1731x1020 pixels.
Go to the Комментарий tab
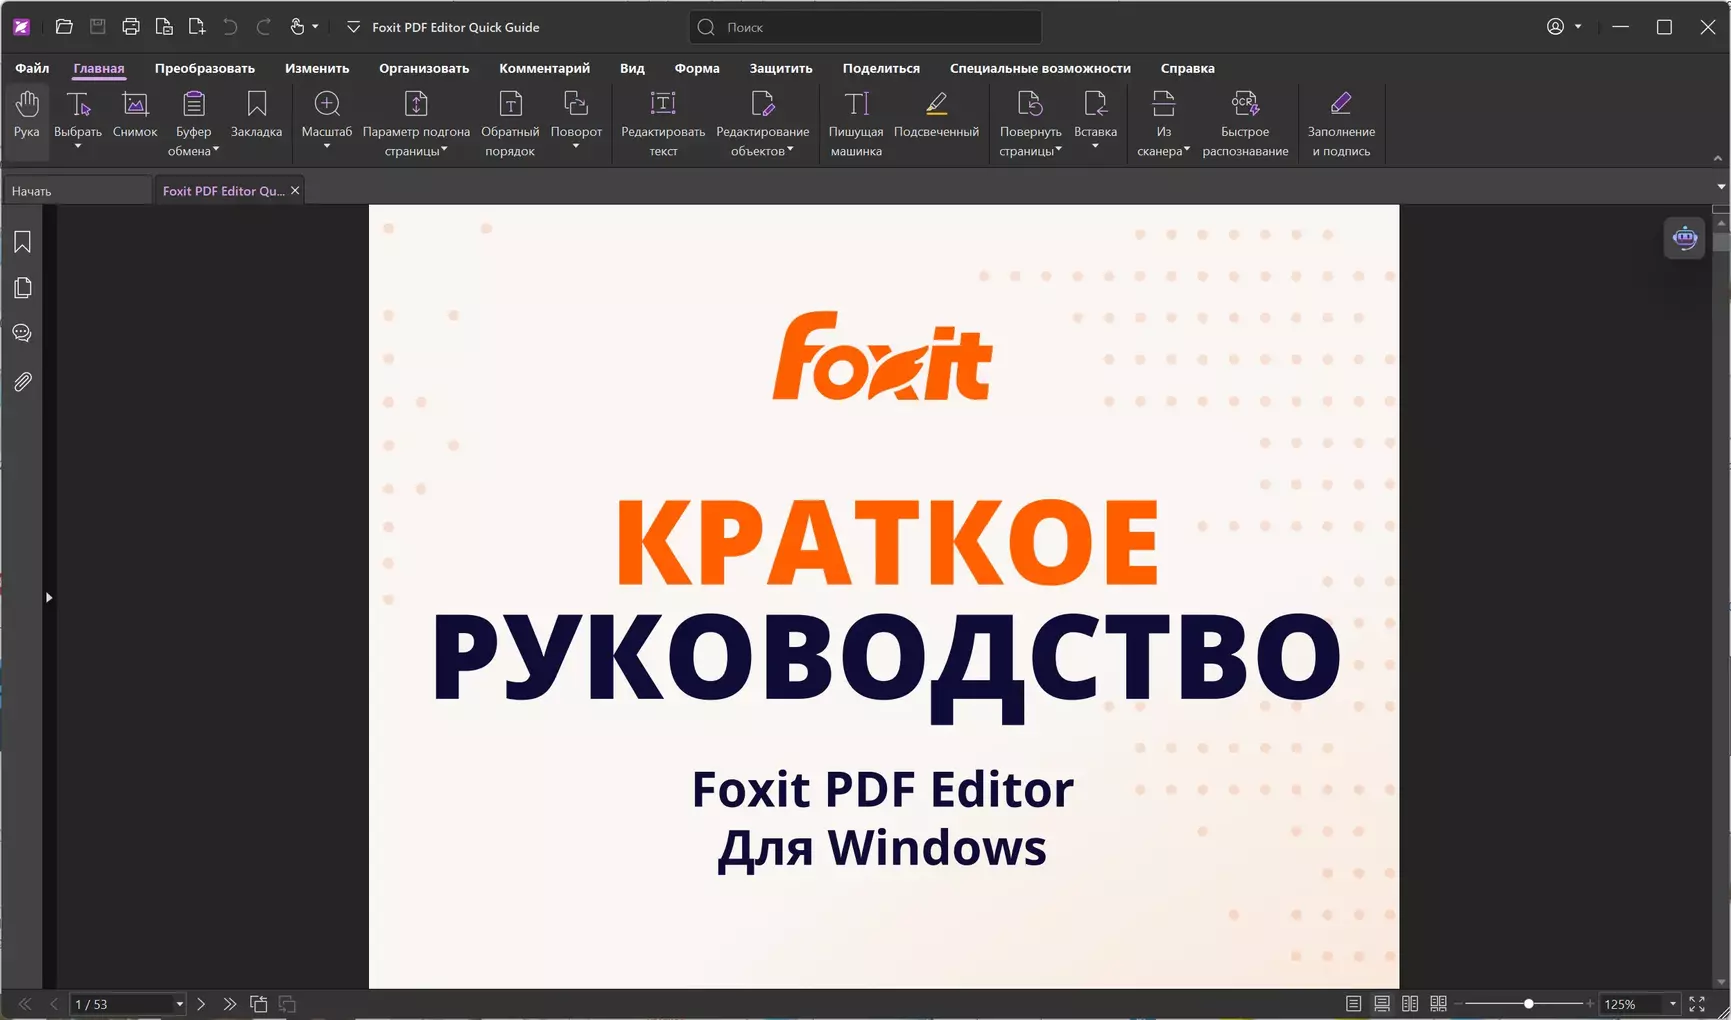click(x=545, y=68)
